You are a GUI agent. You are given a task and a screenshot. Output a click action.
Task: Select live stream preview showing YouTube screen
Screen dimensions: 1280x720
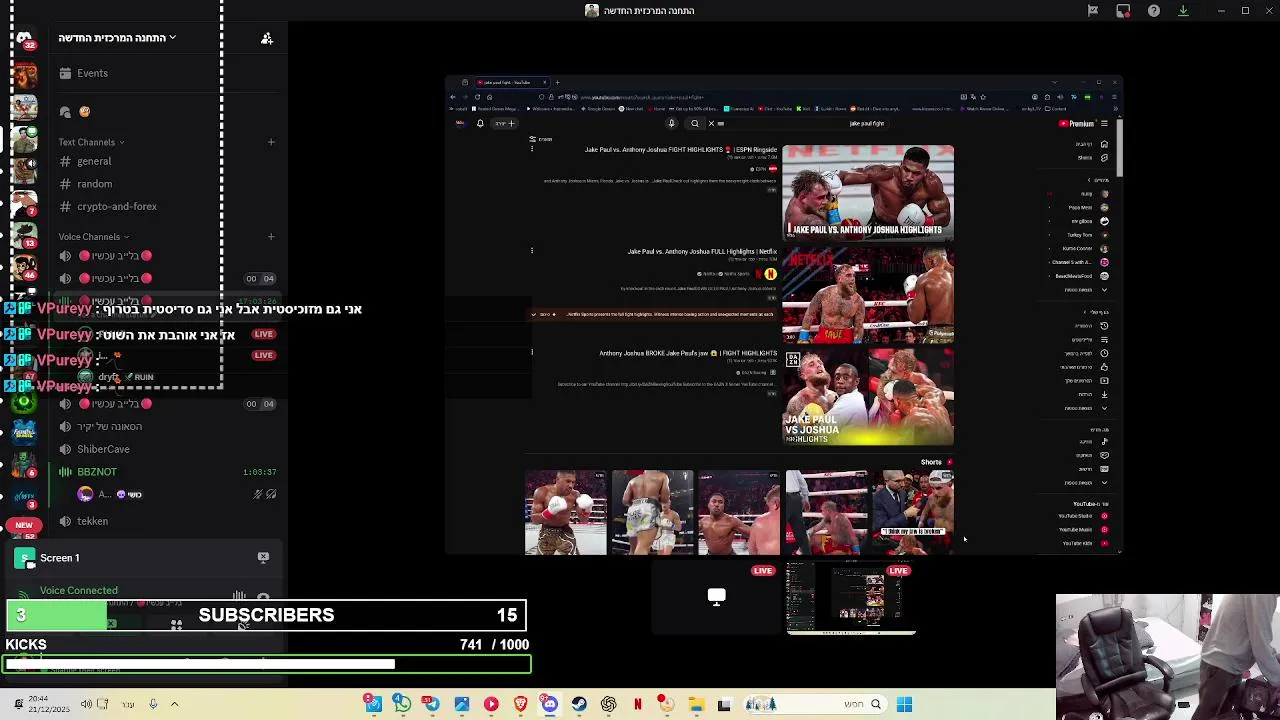pyautogui.click(x=851, y=598)
